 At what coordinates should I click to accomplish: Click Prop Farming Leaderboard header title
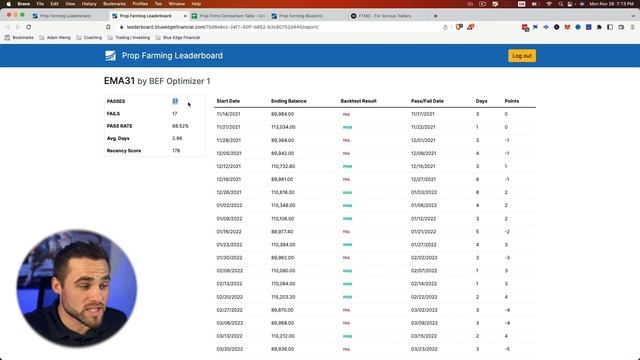pyautogui.click(x=172, y=56)
